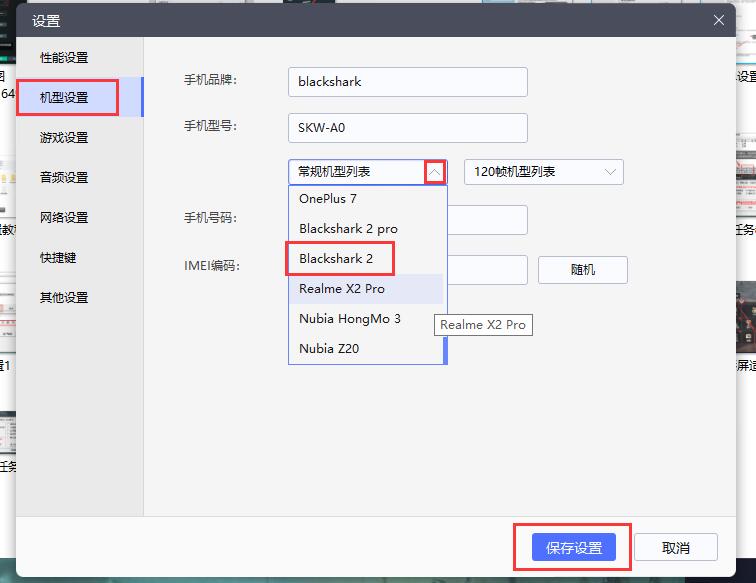Pick Nubia HongMo 3 from list
Viewport: 756px width, 583px height.
point(366,319)
